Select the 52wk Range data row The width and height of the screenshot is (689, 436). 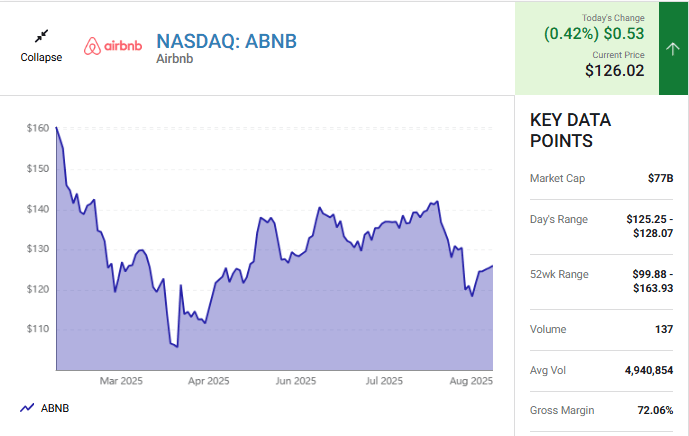tap(601, 281)
